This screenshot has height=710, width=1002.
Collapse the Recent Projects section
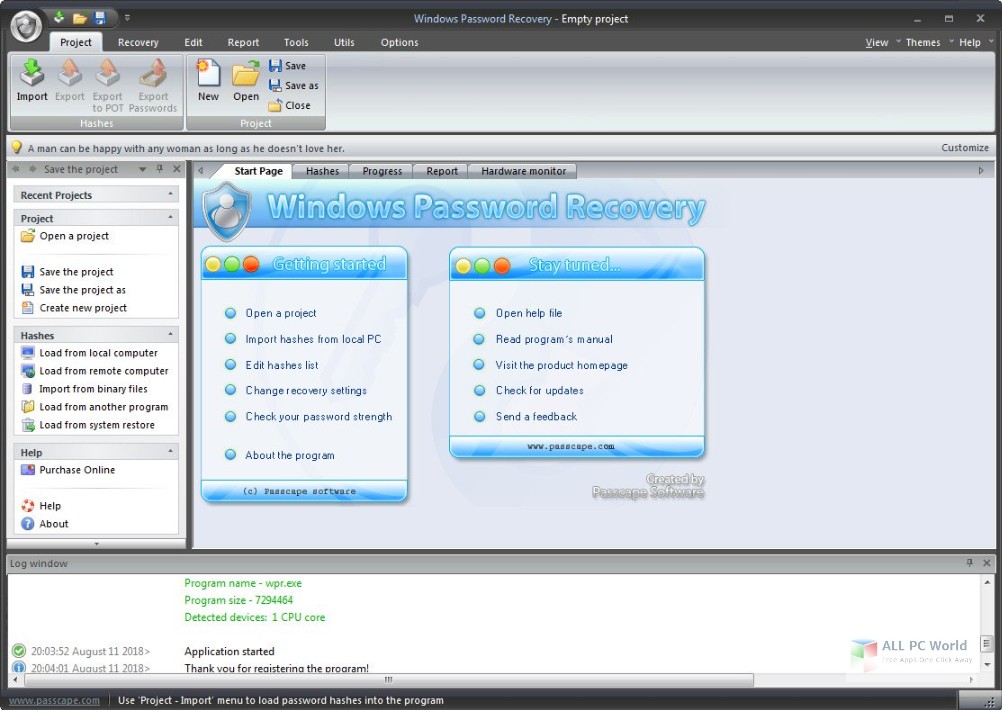(x=170, y=195)
